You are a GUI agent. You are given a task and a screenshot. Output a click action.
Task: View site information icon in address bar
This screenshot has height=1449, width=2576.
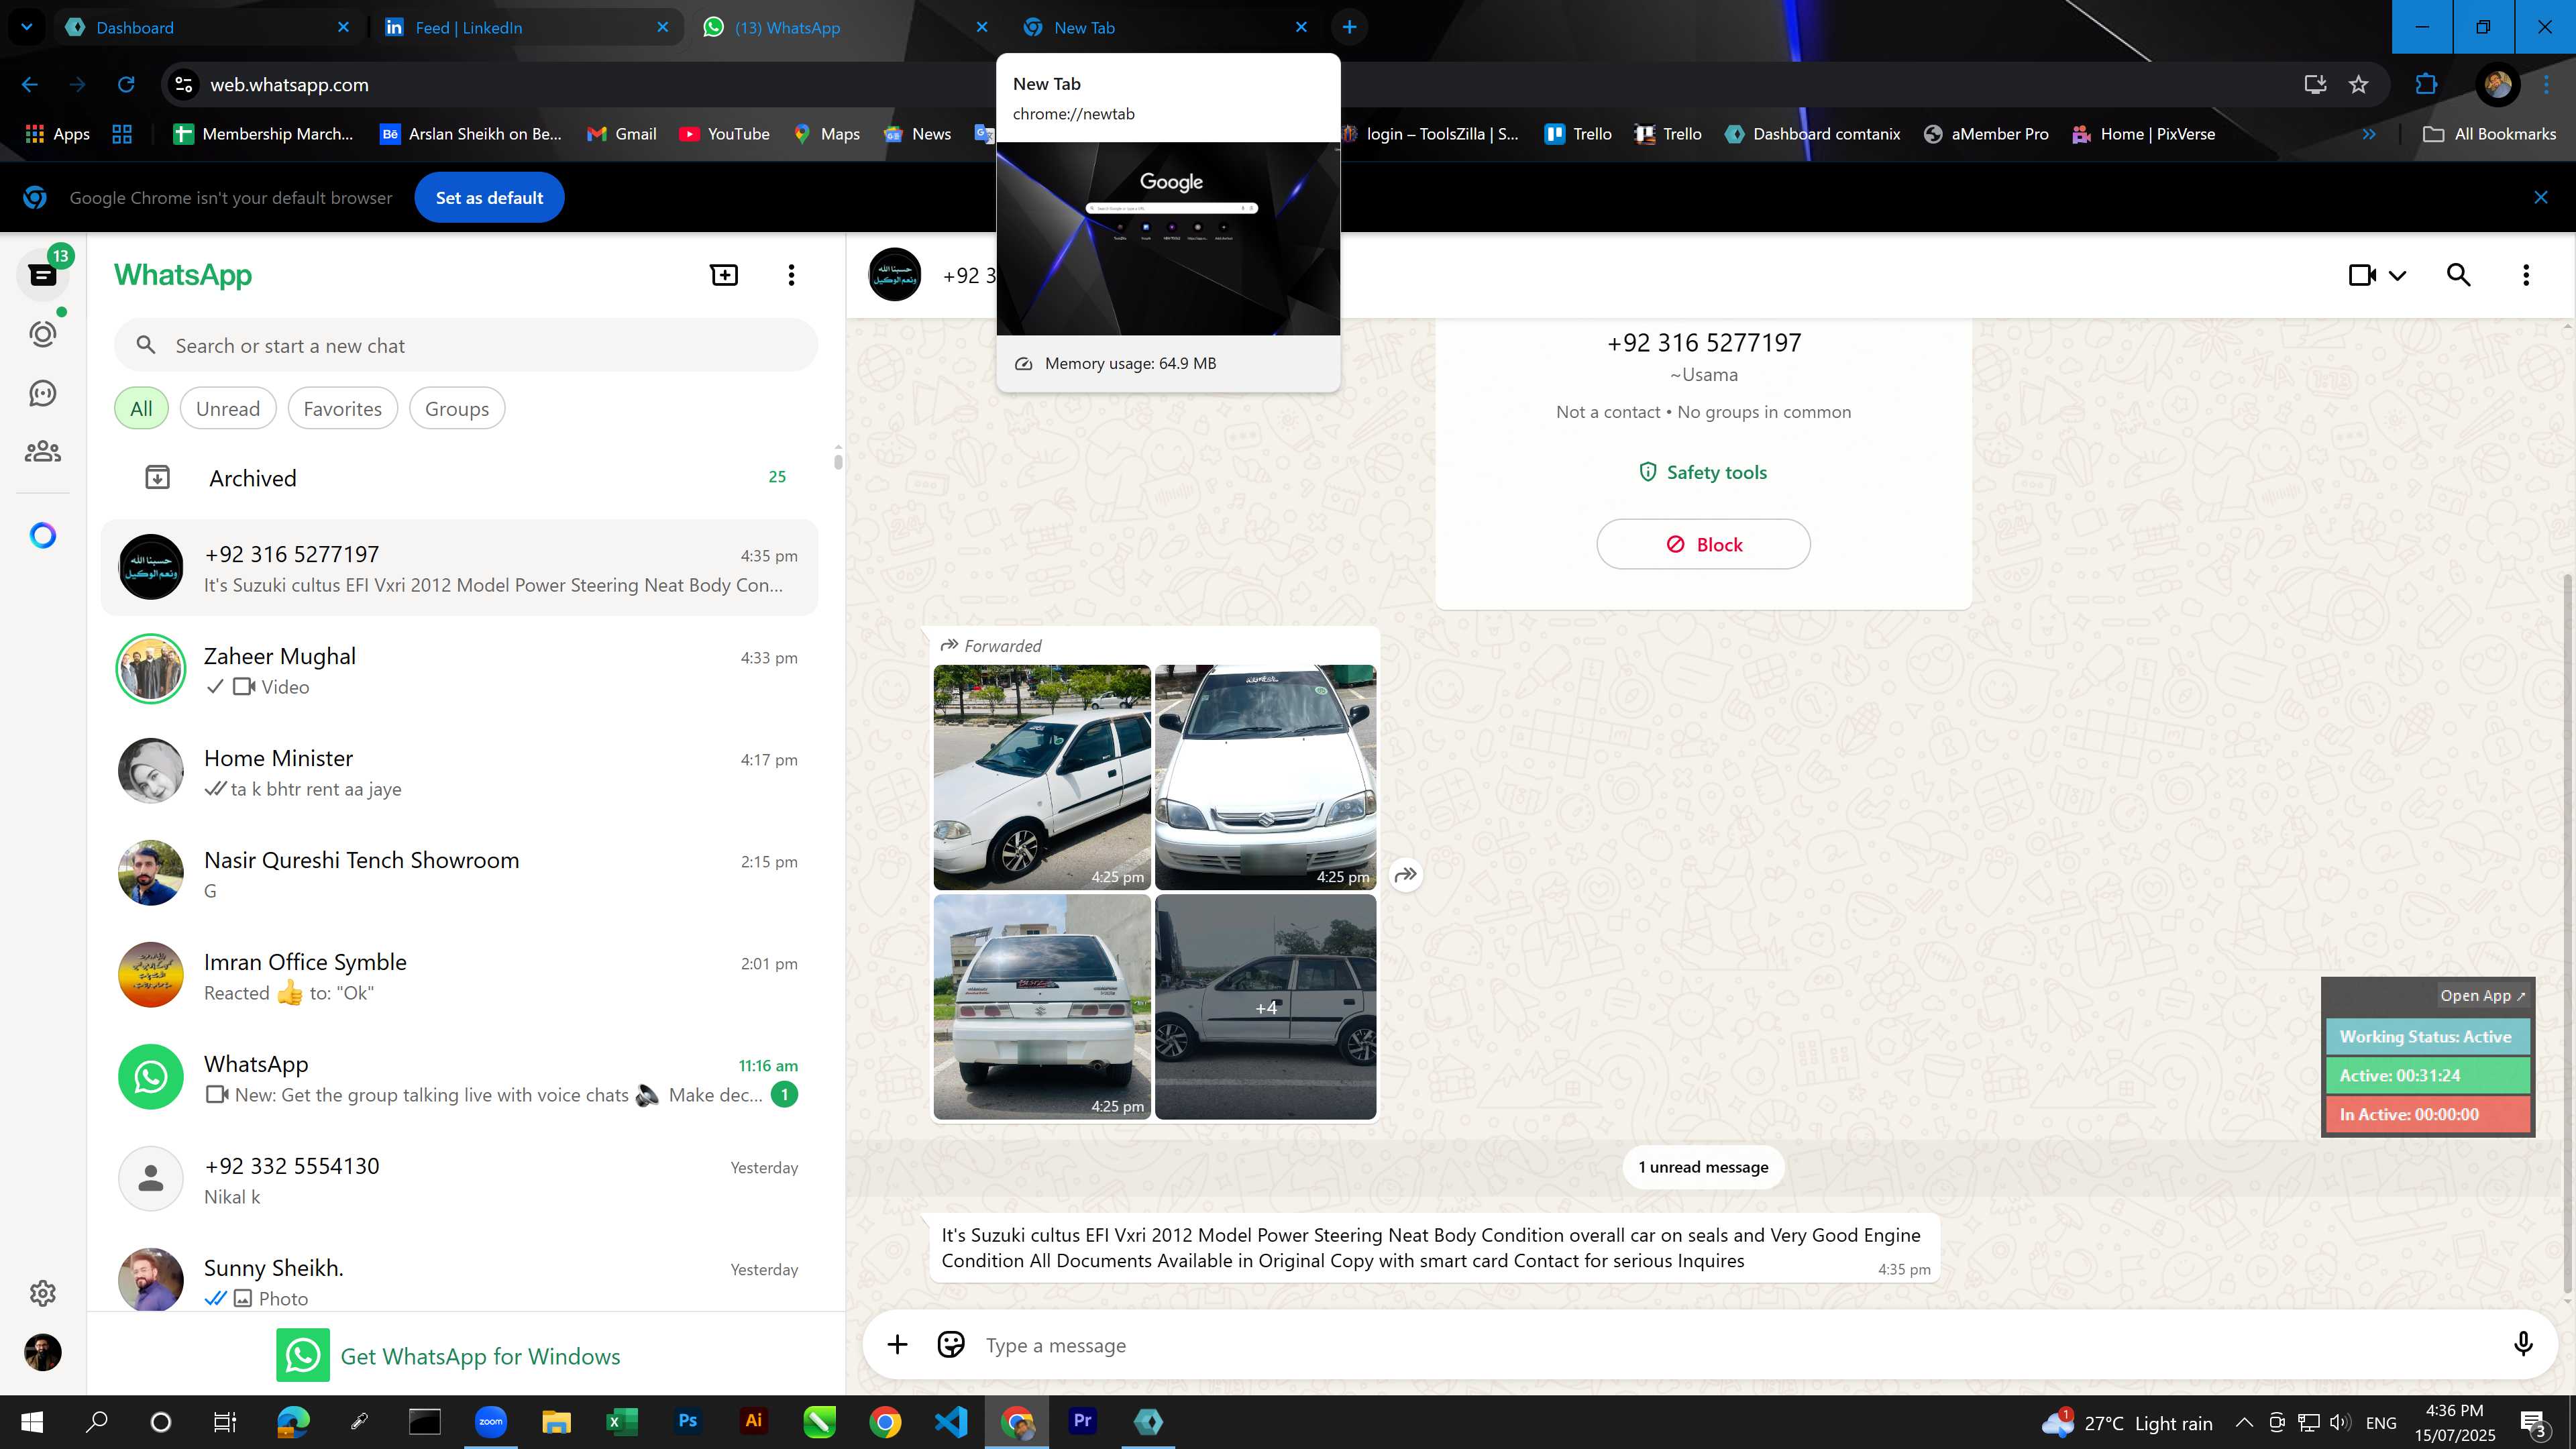coord(184,85)
